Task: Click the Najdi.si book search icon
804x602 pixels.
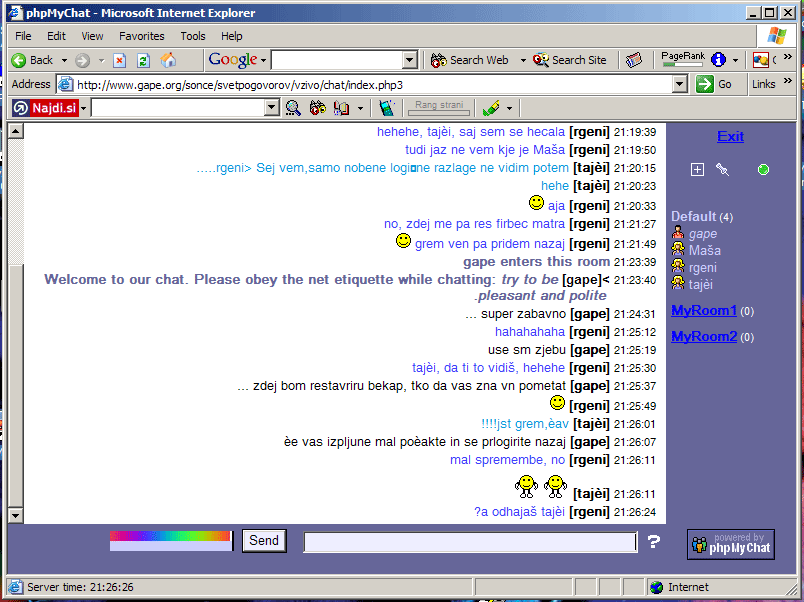Action: coord(341,108)
